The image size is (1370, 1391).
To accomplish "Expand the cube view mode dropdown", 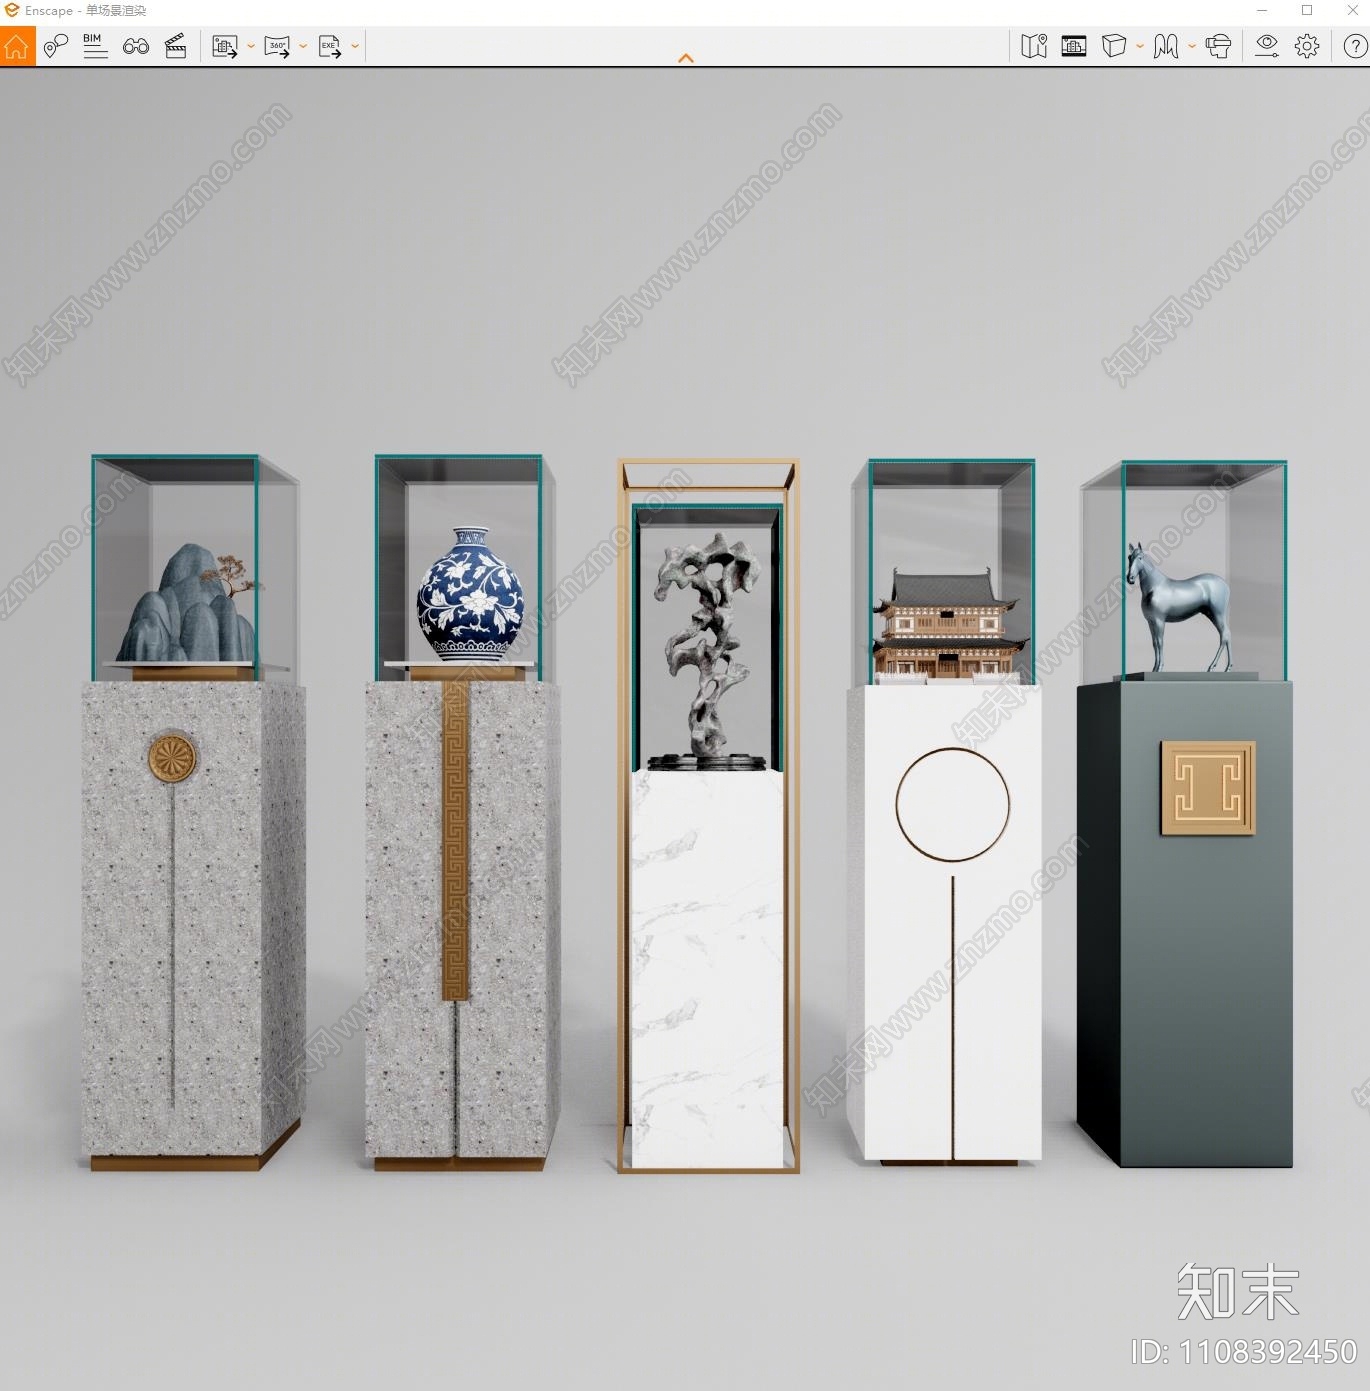I will coord(1140,46).
